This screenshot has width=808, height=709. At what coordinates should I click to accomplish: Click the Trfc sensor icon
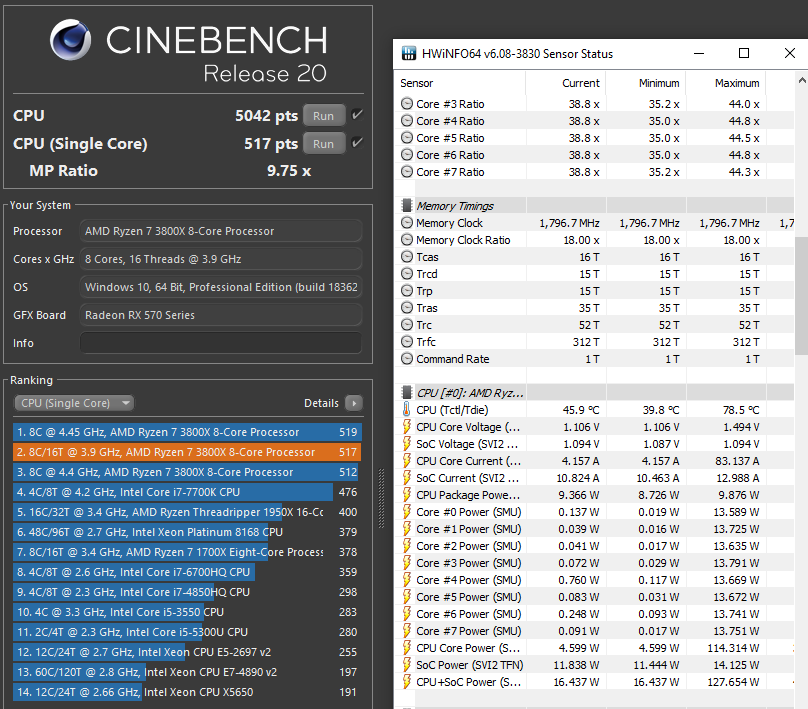(407, 342)
